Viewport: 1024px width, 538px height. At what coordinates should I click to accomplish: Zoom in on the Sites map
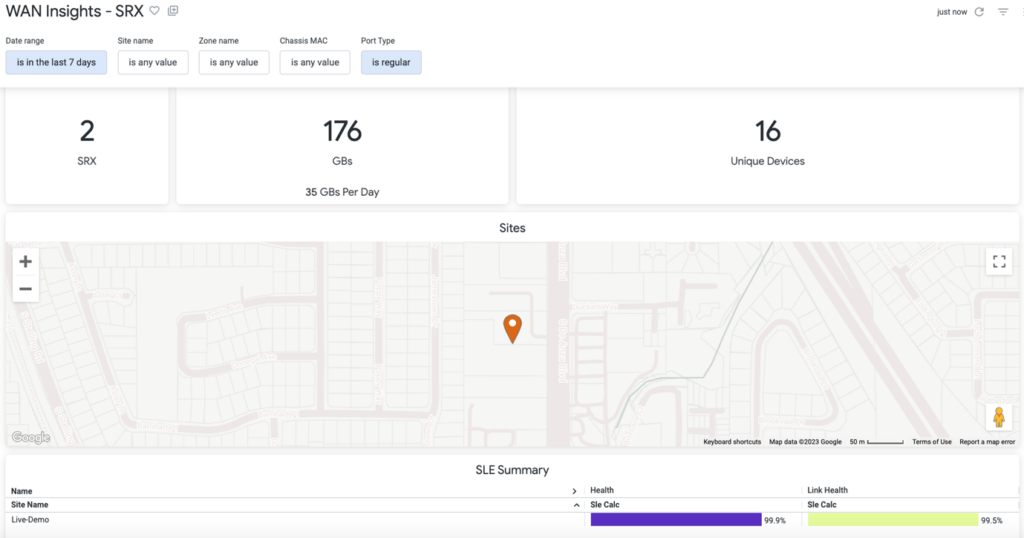[26, 262]
